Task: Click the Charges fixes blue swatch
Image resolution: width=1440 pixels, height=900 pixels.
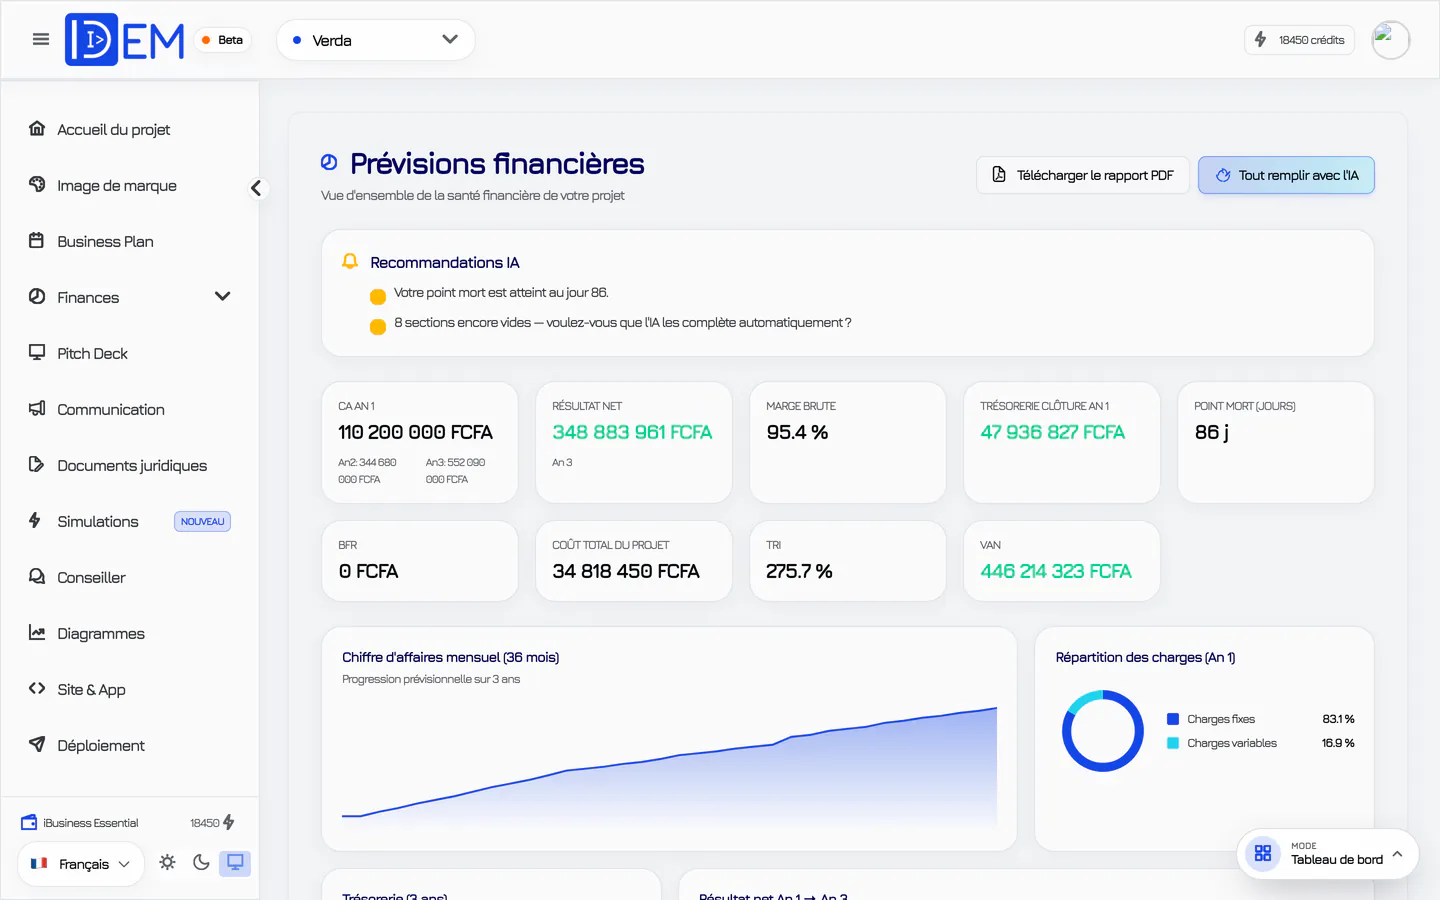Action: point(1173,719)
